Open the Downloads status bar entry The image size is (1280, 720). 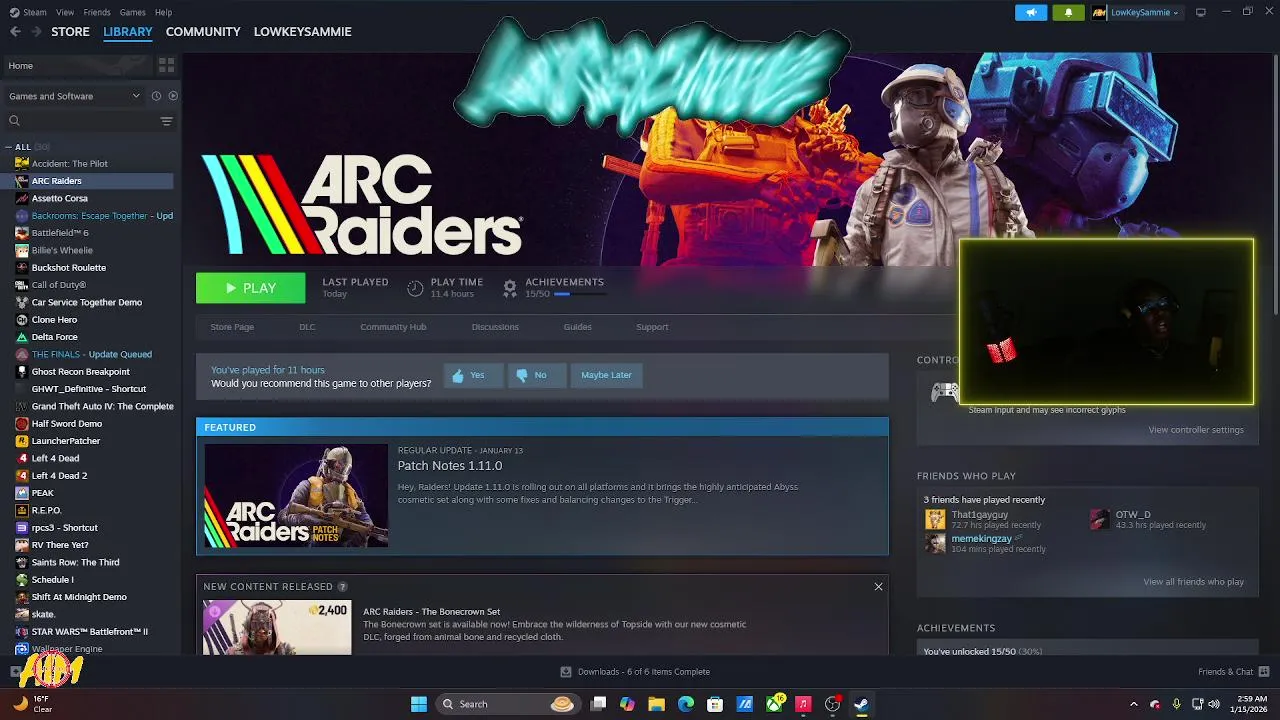pos(635,672)
